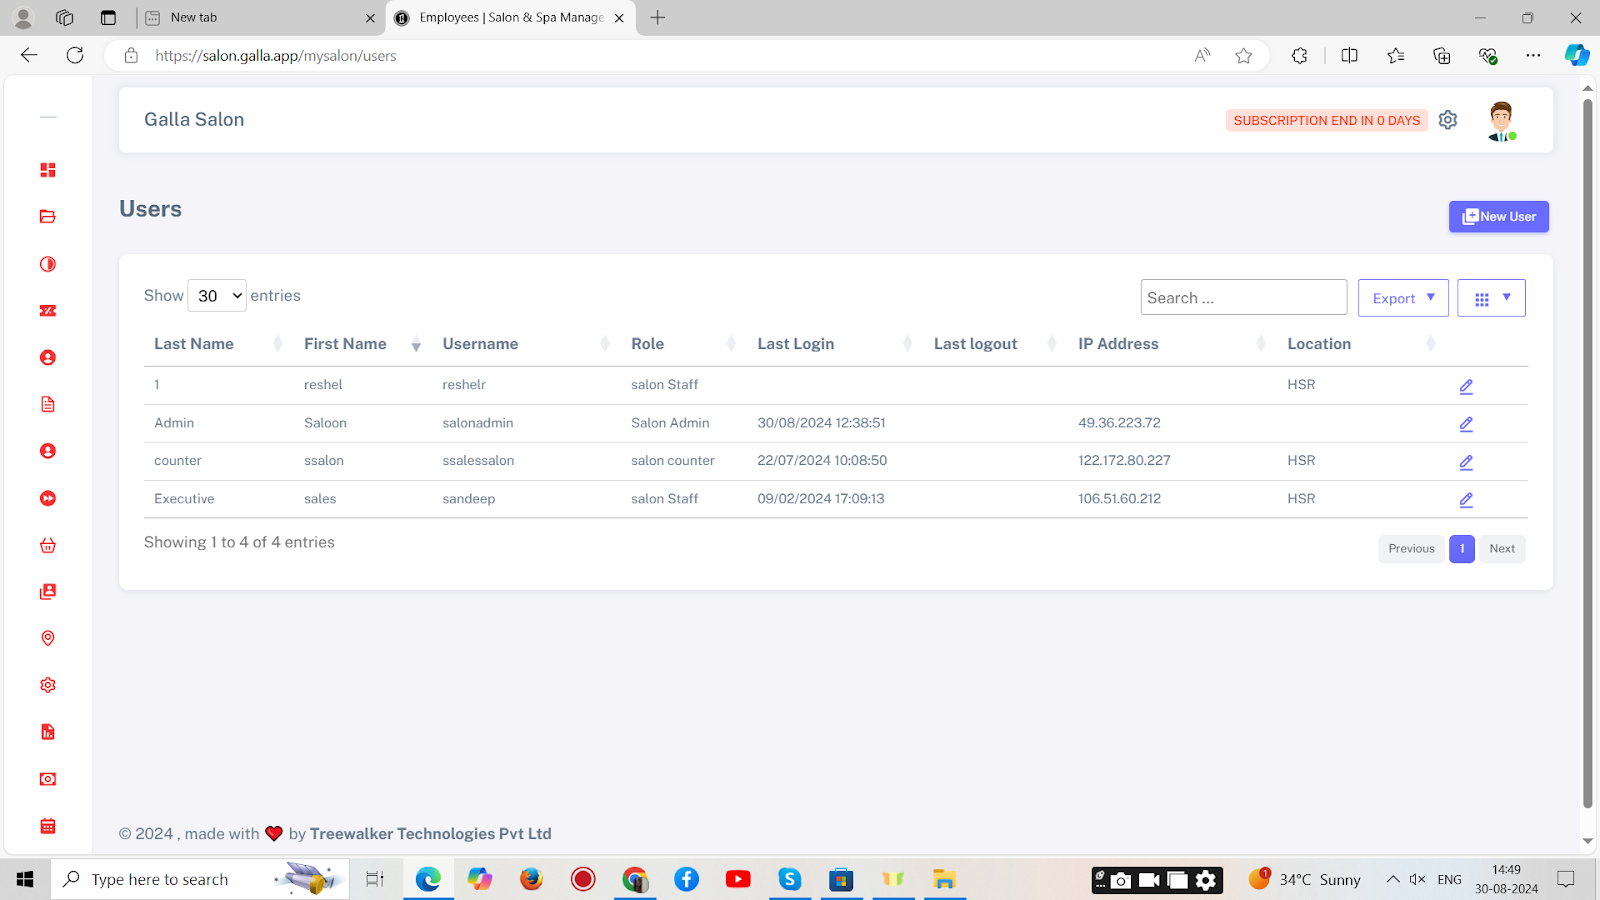Add page to favorites star icon
This screenshot has width=1600, height=900.
(x=1244, y=56)
